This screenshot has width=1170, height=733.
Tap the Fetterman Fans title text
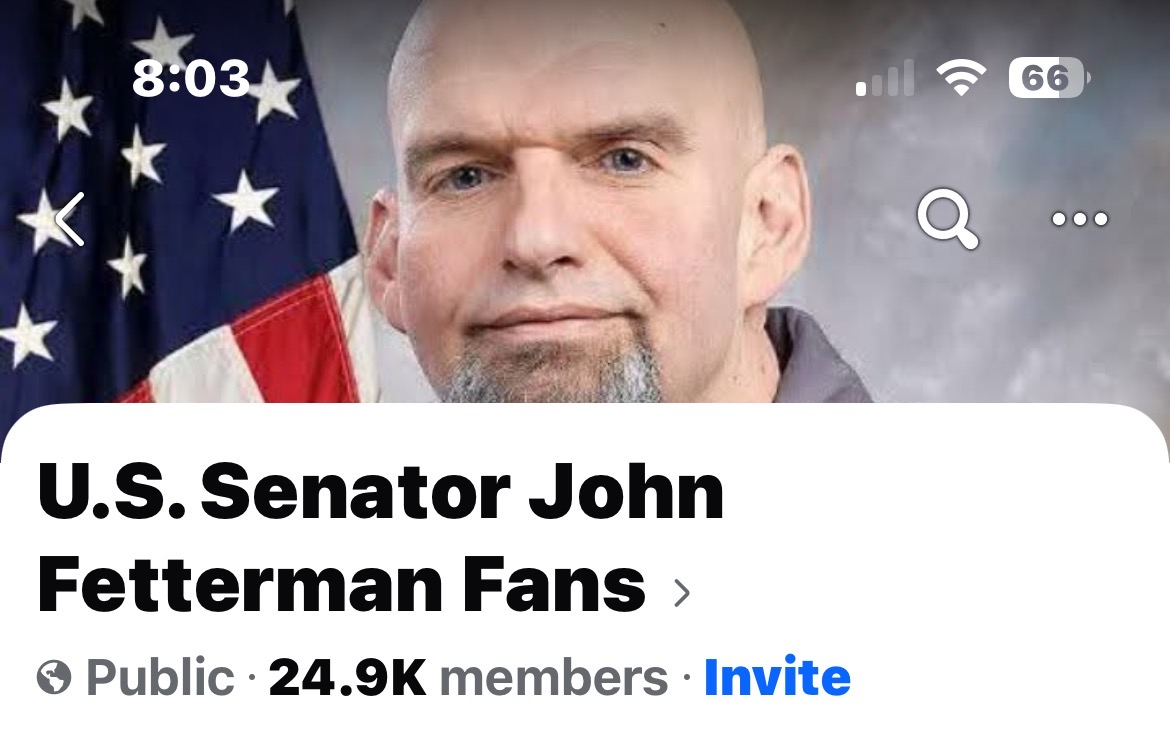tap(341, 584)
